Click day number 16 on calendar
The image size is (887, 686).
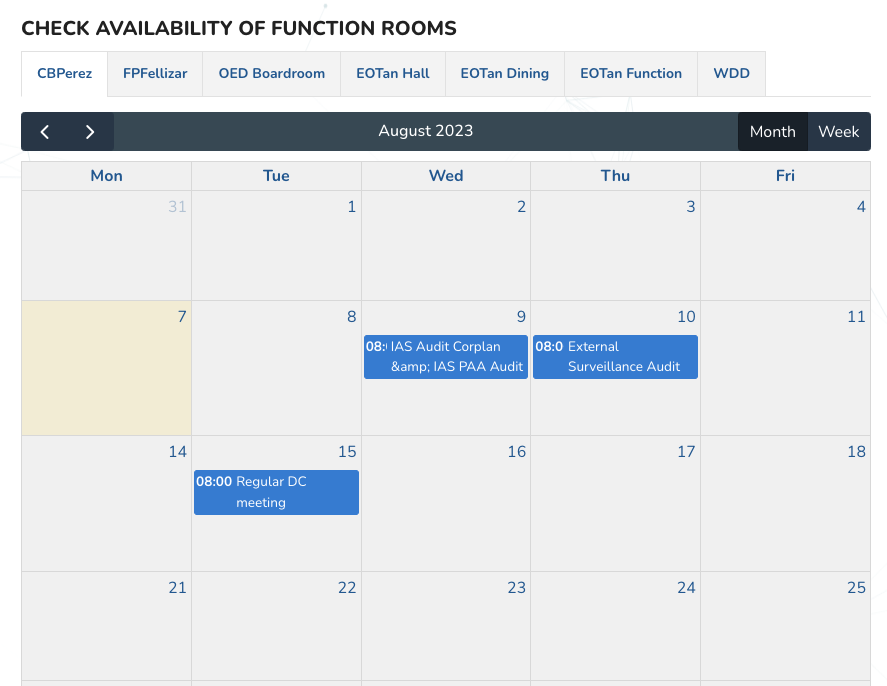516,452
